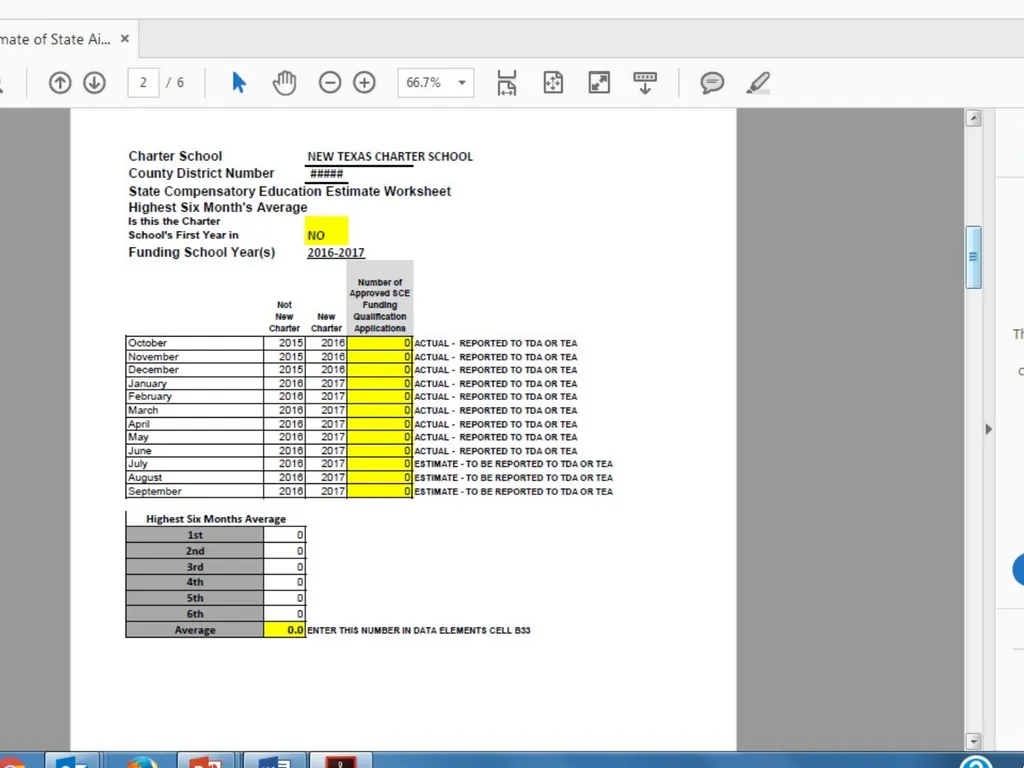Click the yellow applications cell for July
This screenshot has height=768, width=1024.
pos(379,464)
